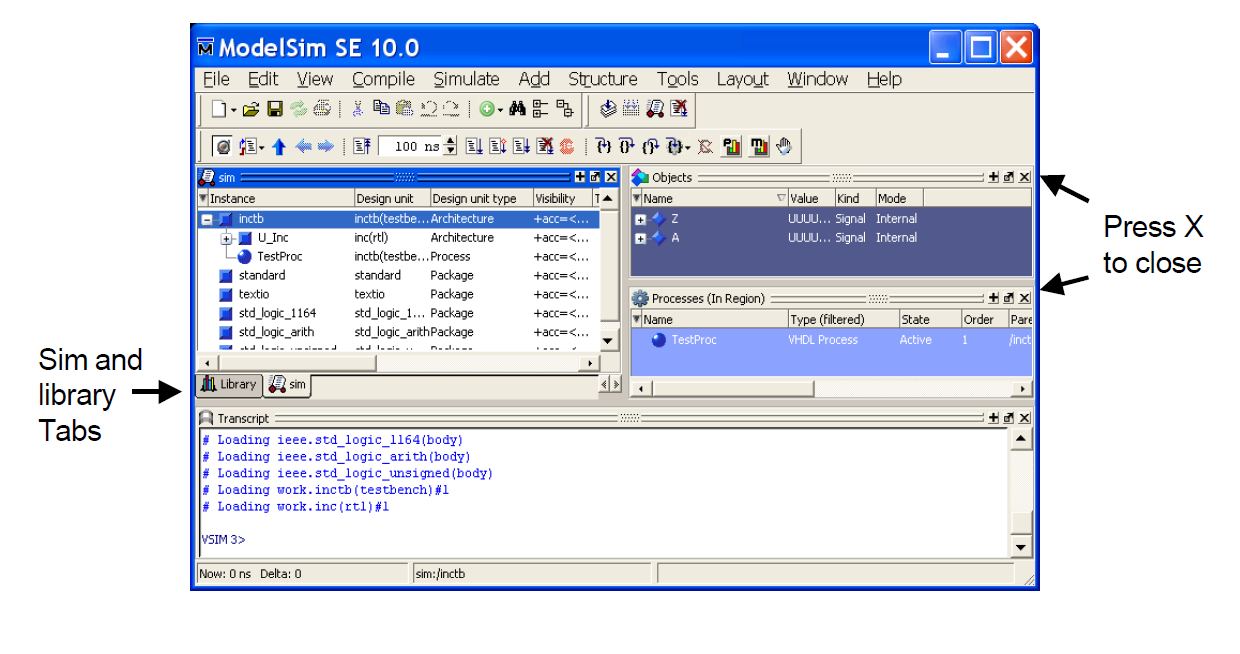Click the Print toolbar icon
Viewport: 1240px width, 654px height.
click(x=322, y=109)
